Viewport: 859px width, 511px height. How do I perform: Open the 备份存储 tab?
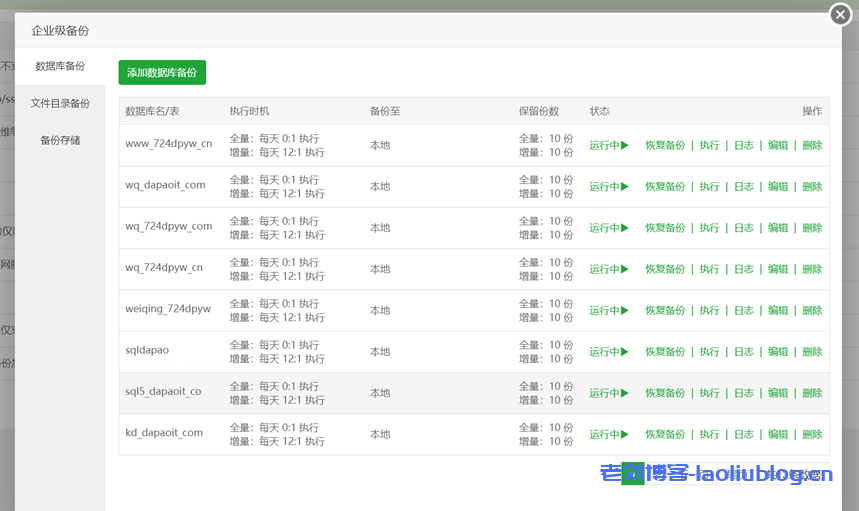[60, 140]
